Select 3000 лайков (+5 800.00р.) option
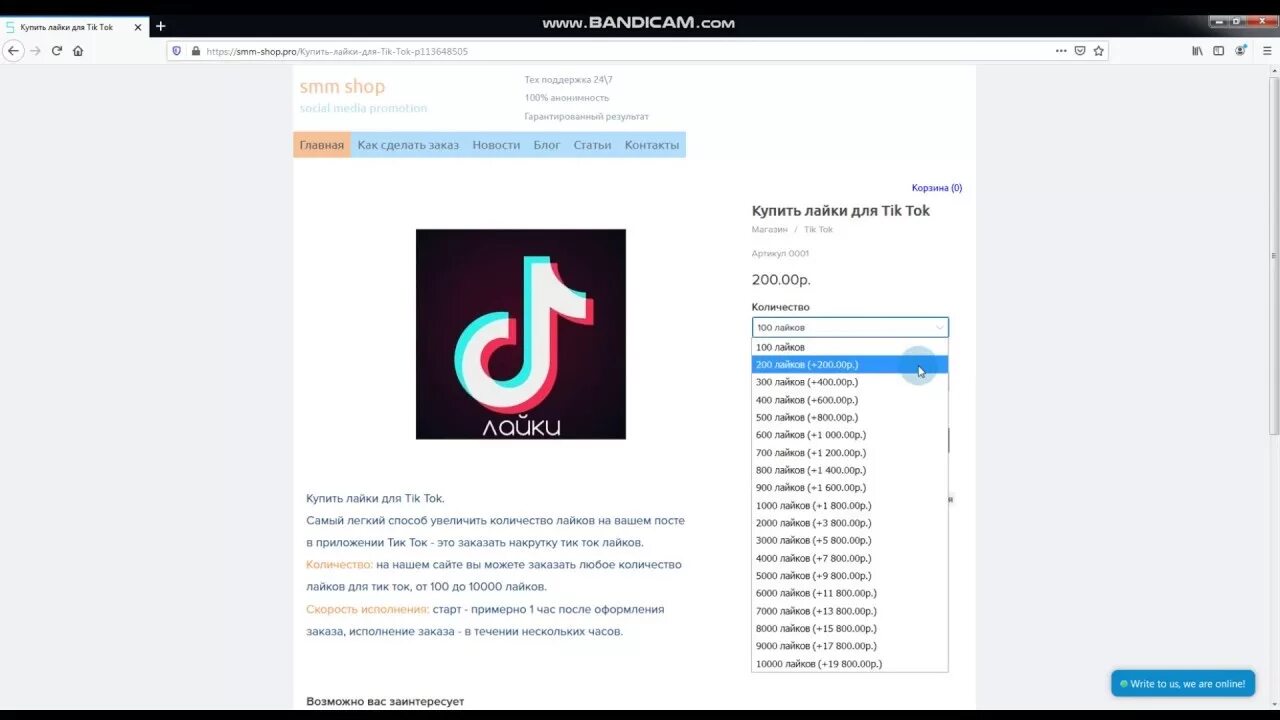This screenshot has height=720, width=1280. (x=850, y=541)
